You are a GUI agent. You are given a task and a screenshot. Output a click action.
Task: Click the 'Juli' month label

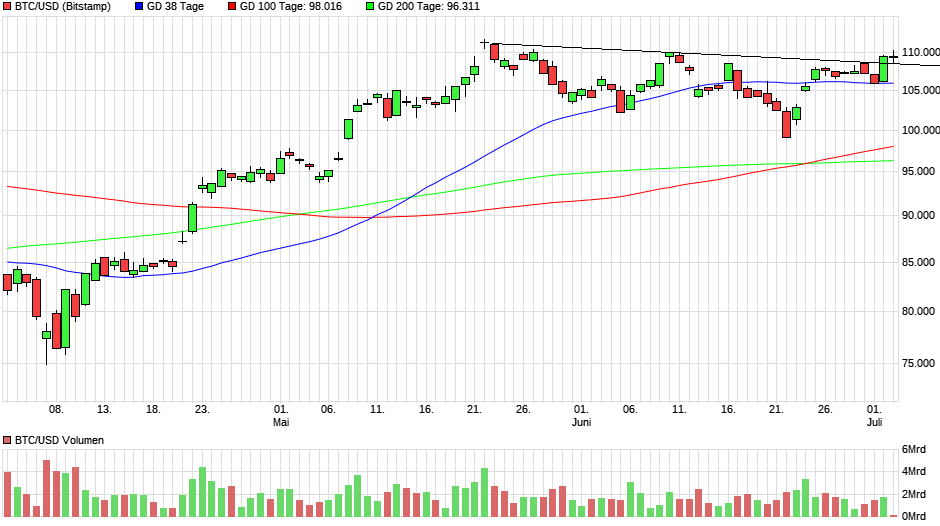click(x=875, y=422)
